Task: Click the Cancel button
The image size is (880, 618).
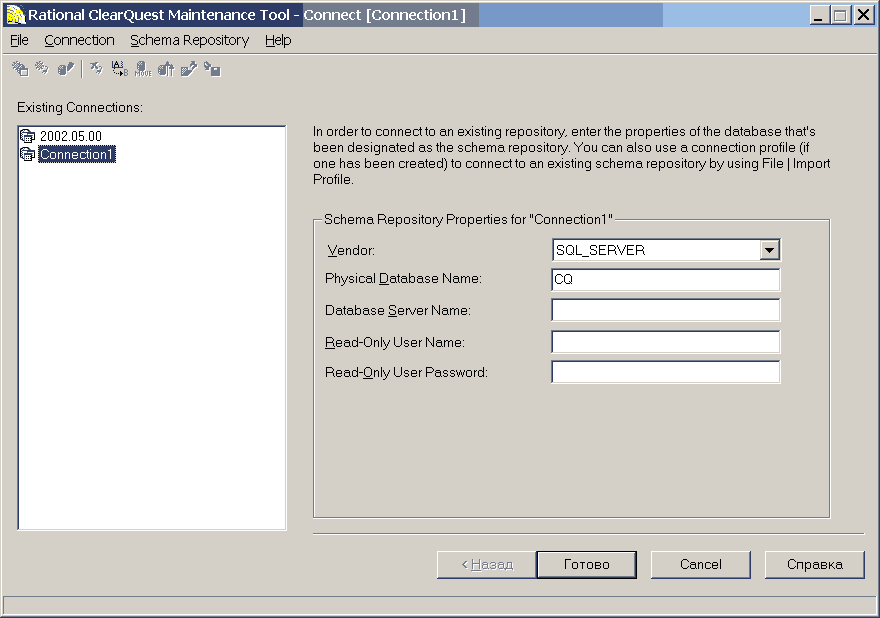Action: (x=700, y=564)
